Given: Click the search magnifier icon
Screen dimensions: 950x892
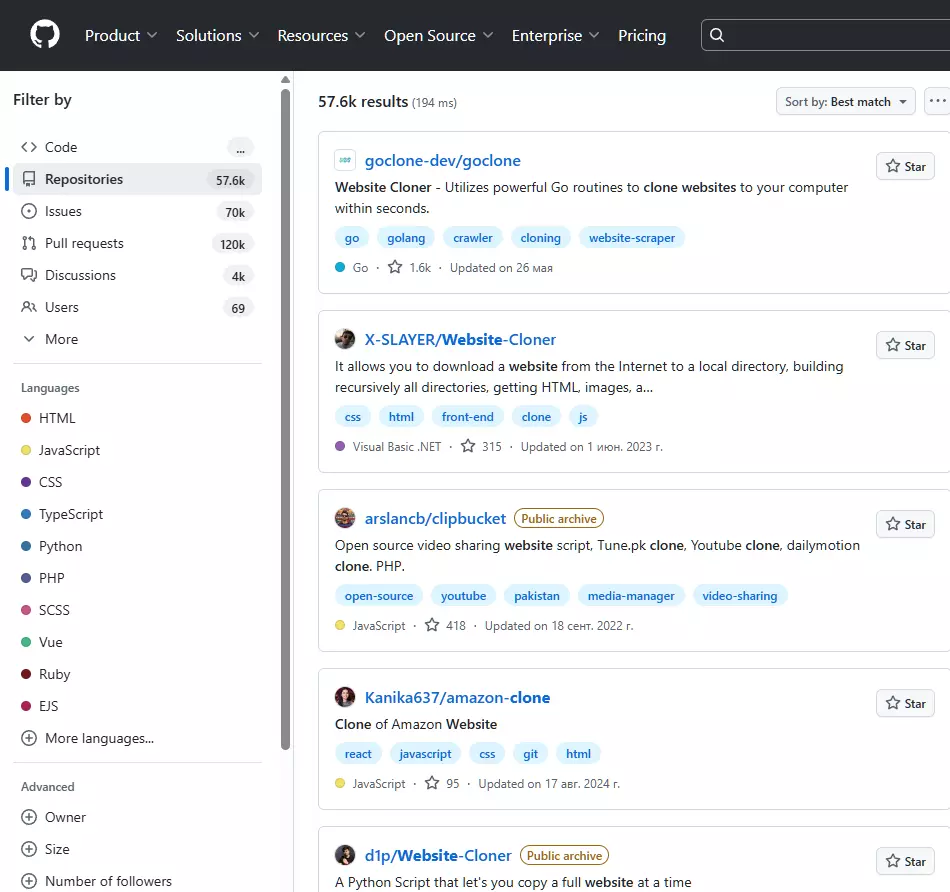Looking at the screenshot, I should [x=717, y=35].
